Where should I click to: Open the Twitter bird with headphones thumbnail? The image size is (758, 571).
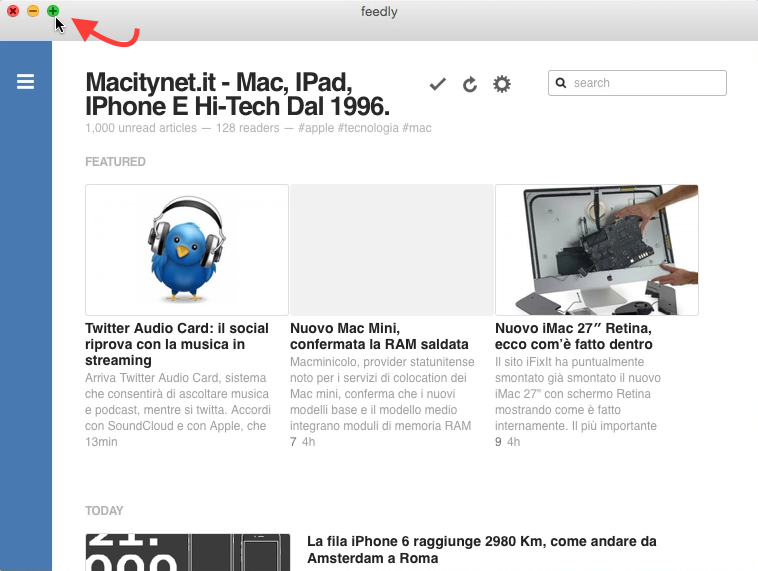187,250
